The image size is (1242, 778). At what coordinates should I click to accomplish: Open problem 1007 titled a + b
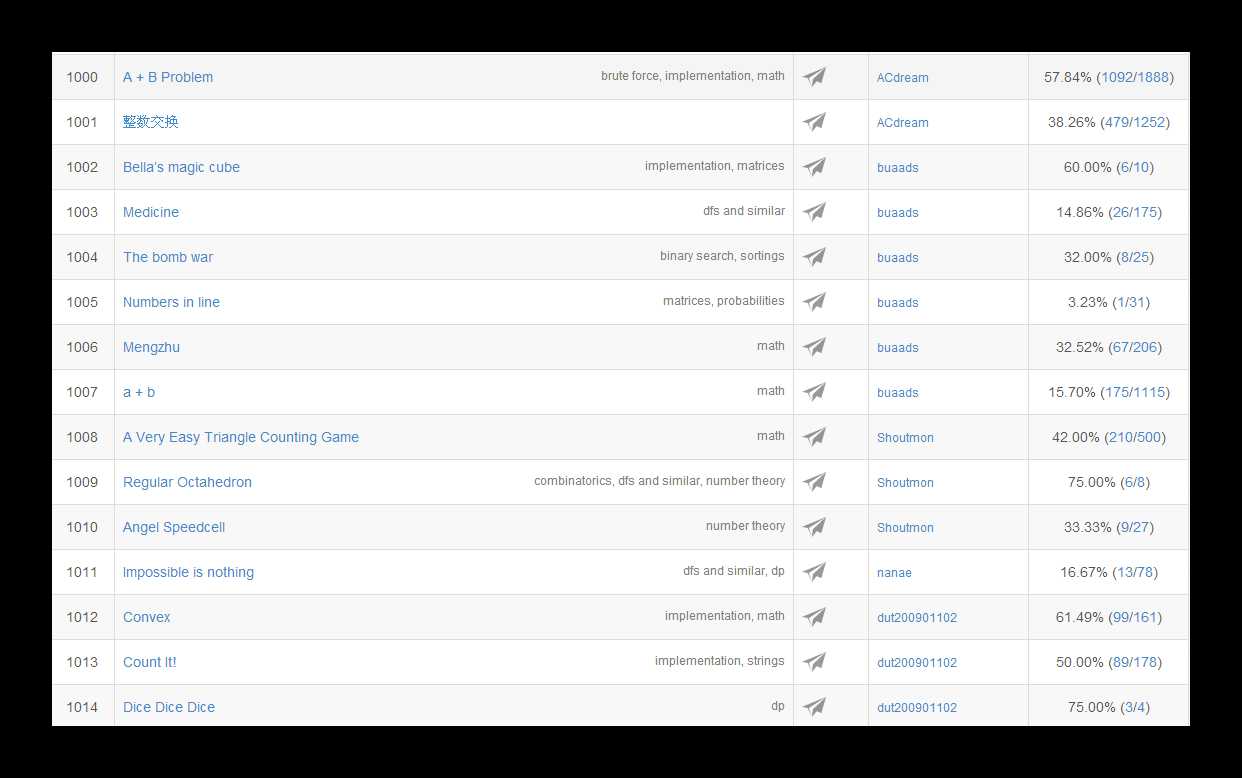click(139, 392)
